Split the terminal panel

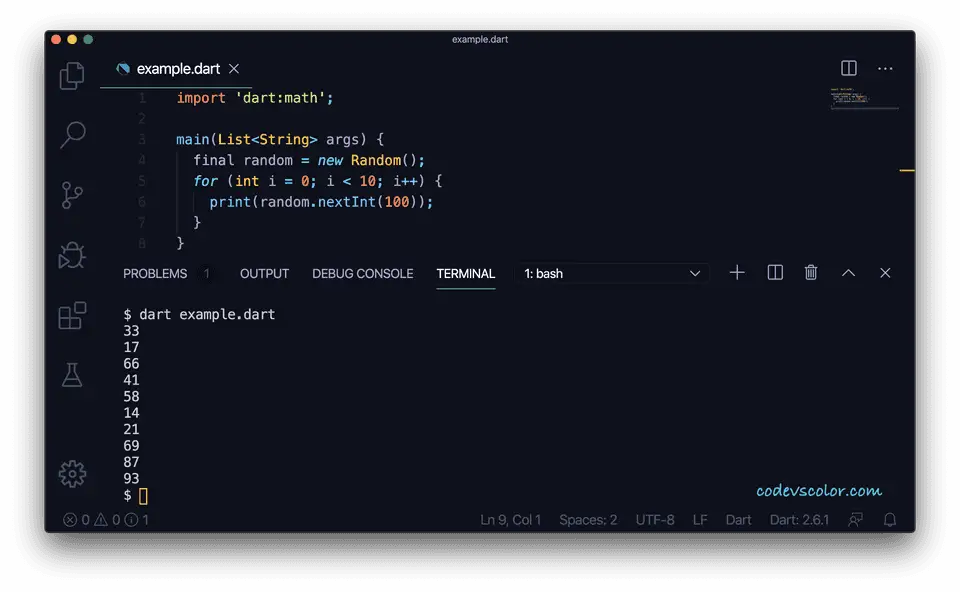(x=775, y=272)
